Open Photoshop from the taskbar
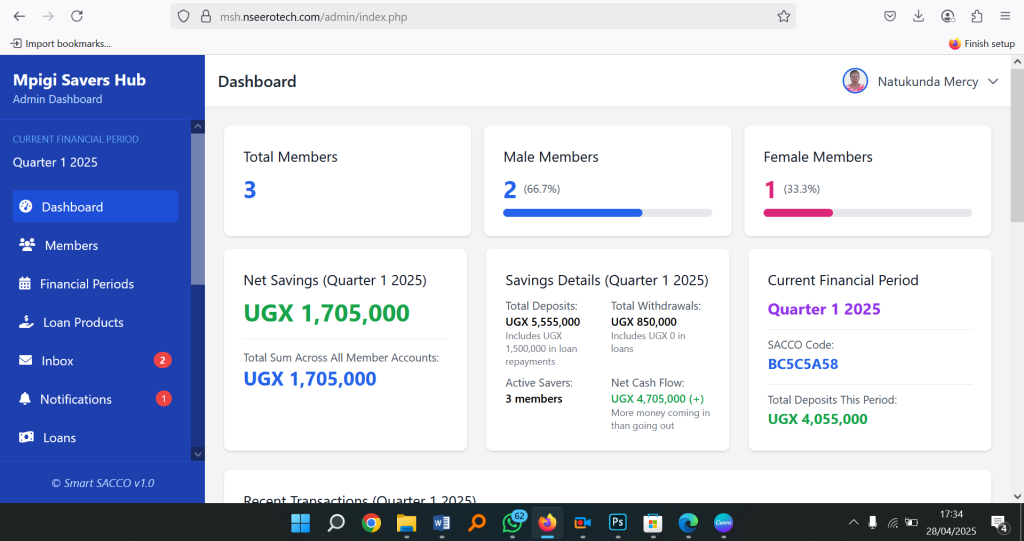 [x=618, y=522]
